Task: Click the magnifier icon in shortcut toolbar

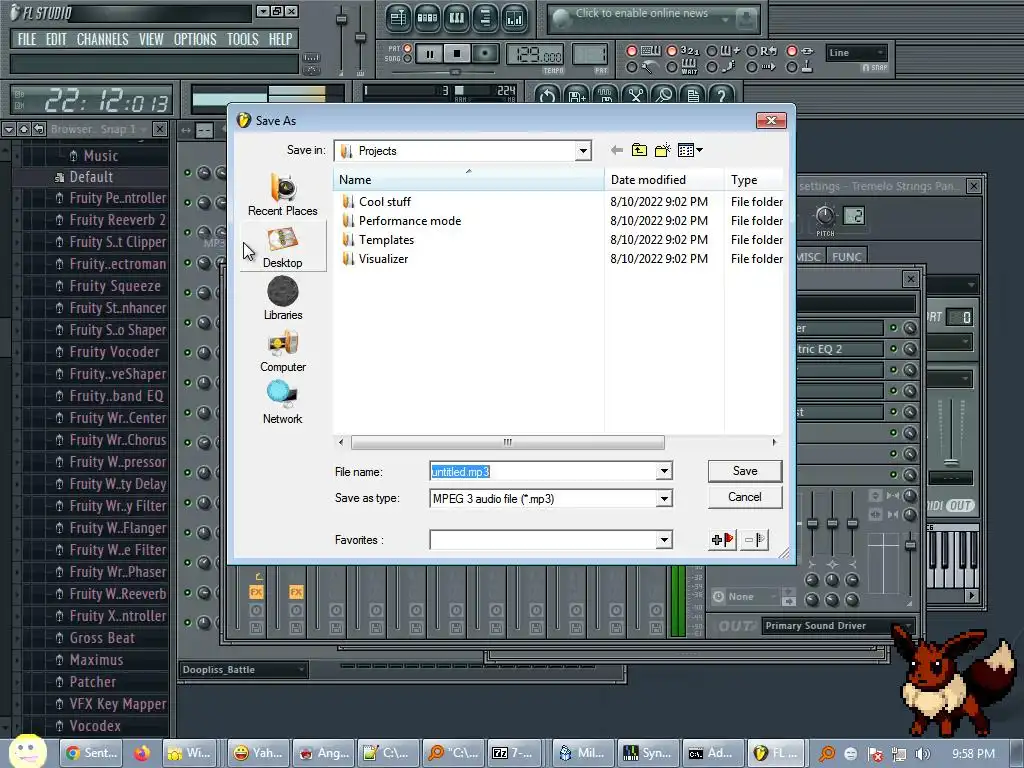Action: 664,96
